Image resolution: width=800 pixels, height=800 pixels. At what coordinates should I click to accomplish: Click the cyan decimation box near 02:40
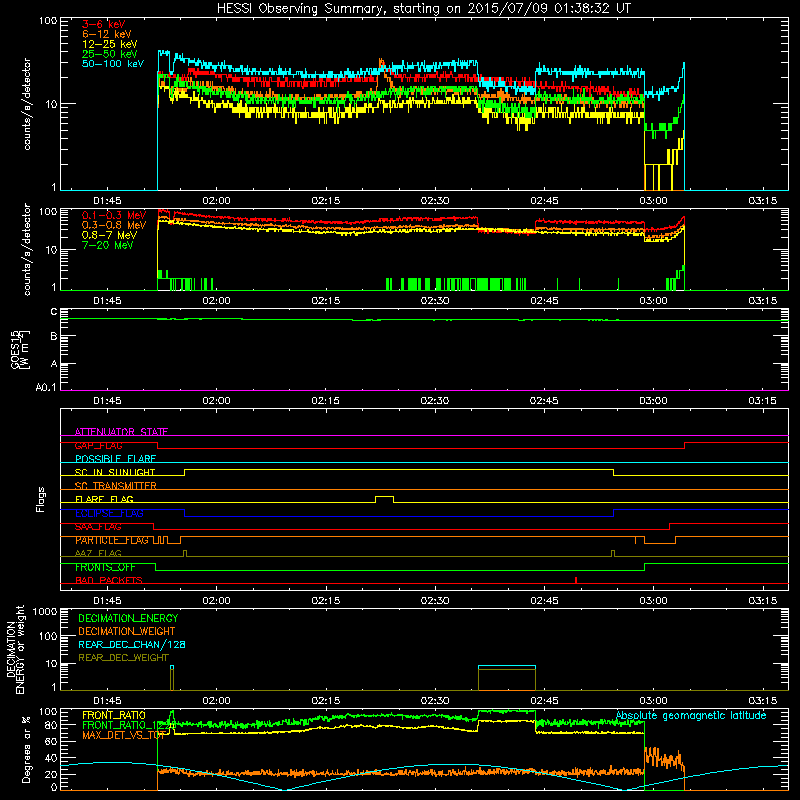(x=507, y=678)
